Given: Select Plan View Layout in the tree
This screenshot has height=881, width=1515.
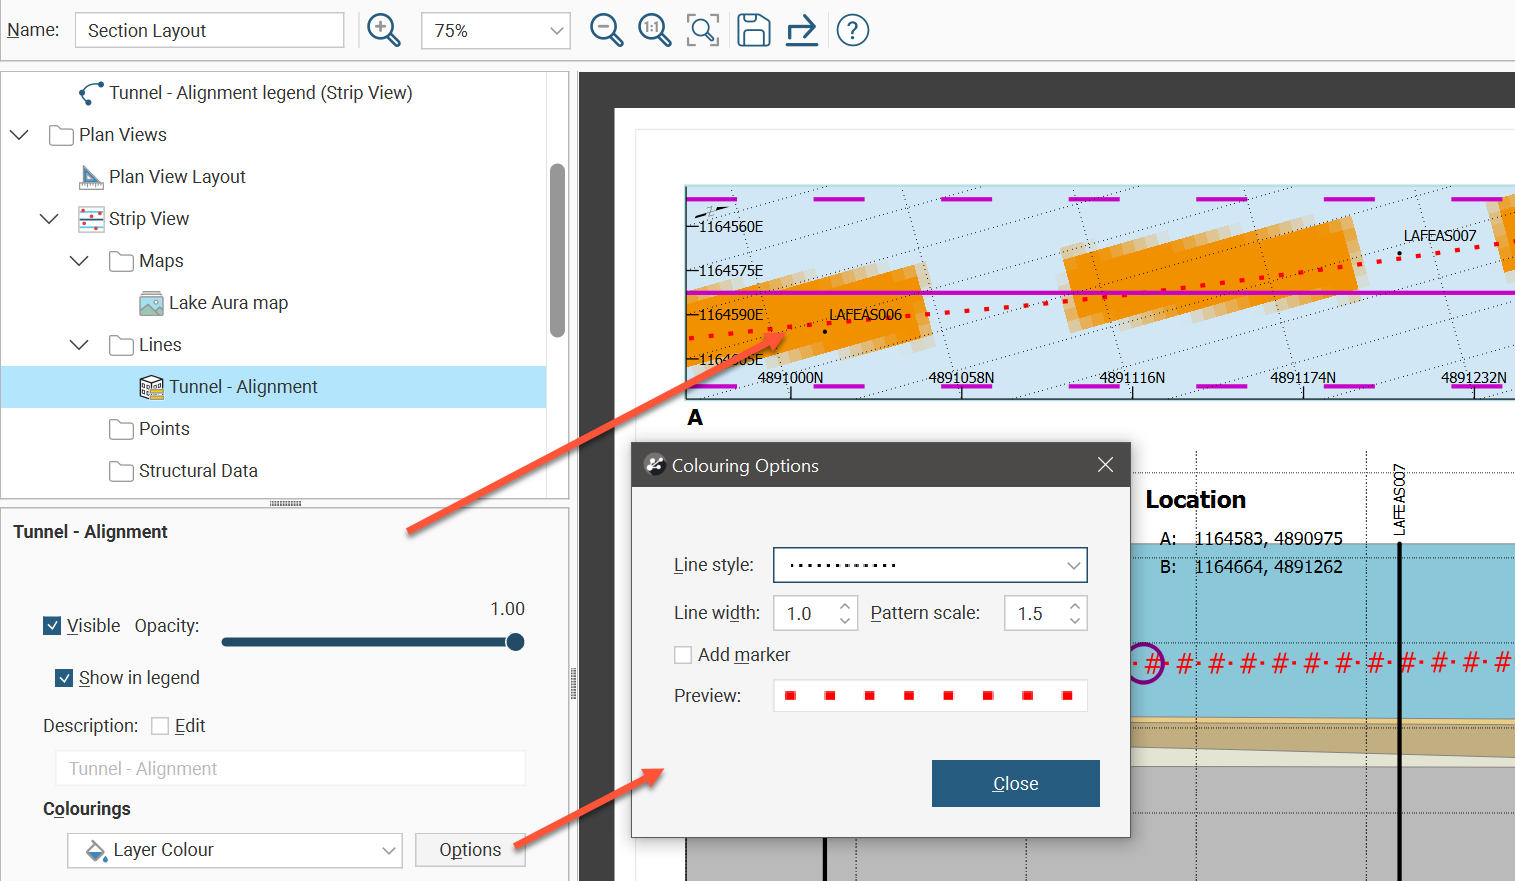Looking at the screenshot, I should pyautogui.click(x=176, y=177).
